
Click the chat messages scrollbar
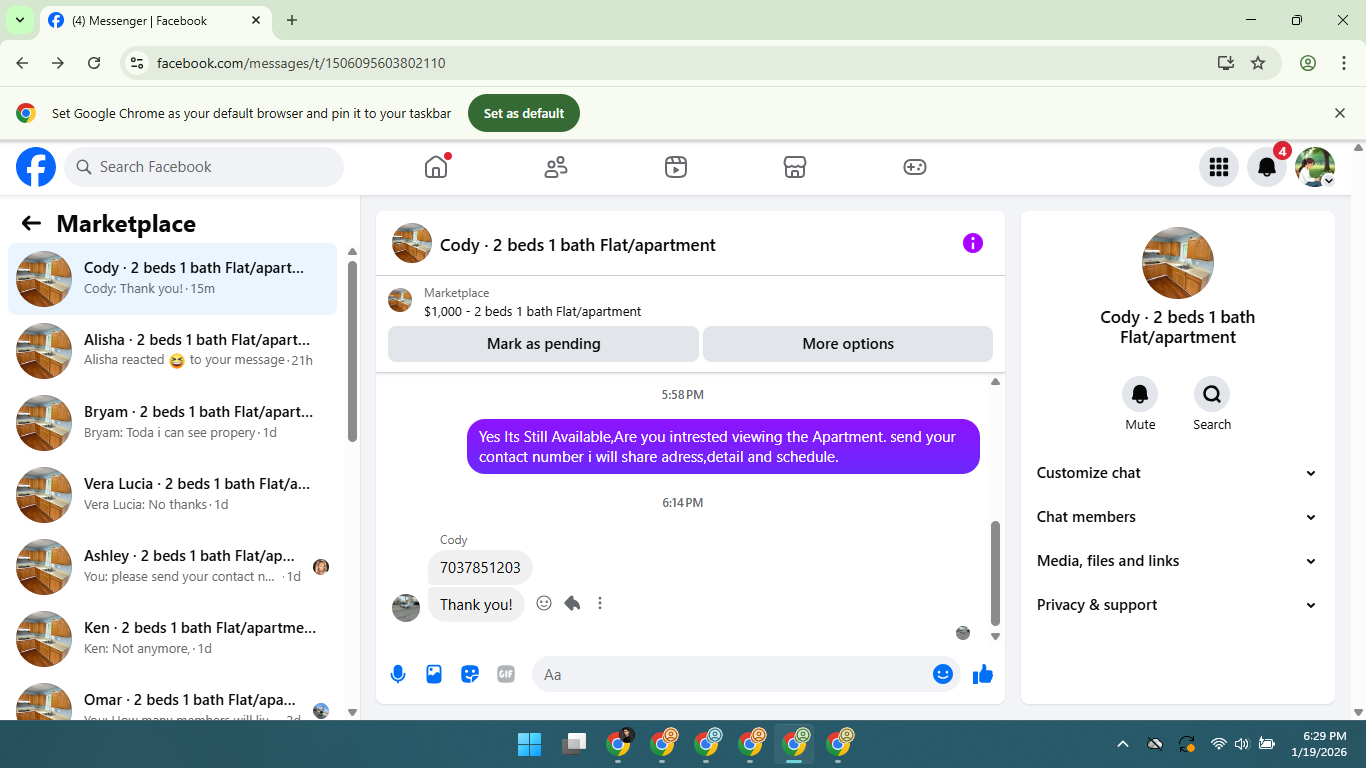[x=995, y=572]
